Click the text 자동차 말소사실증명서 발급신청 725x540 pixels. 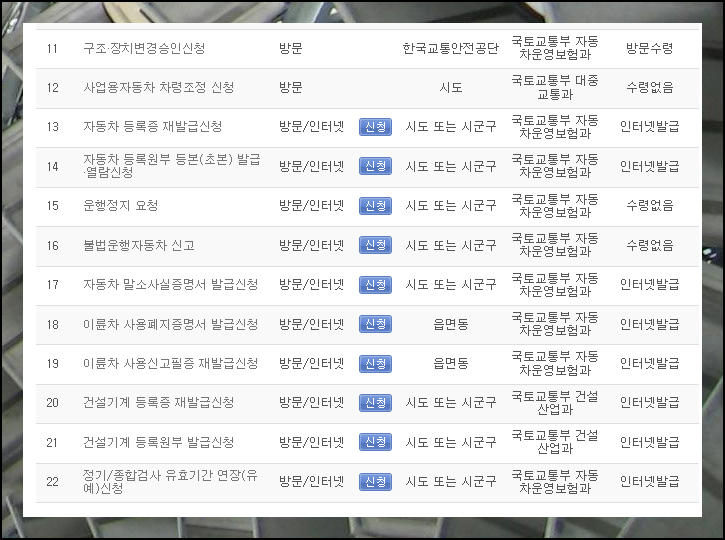[x=171, y=285]
